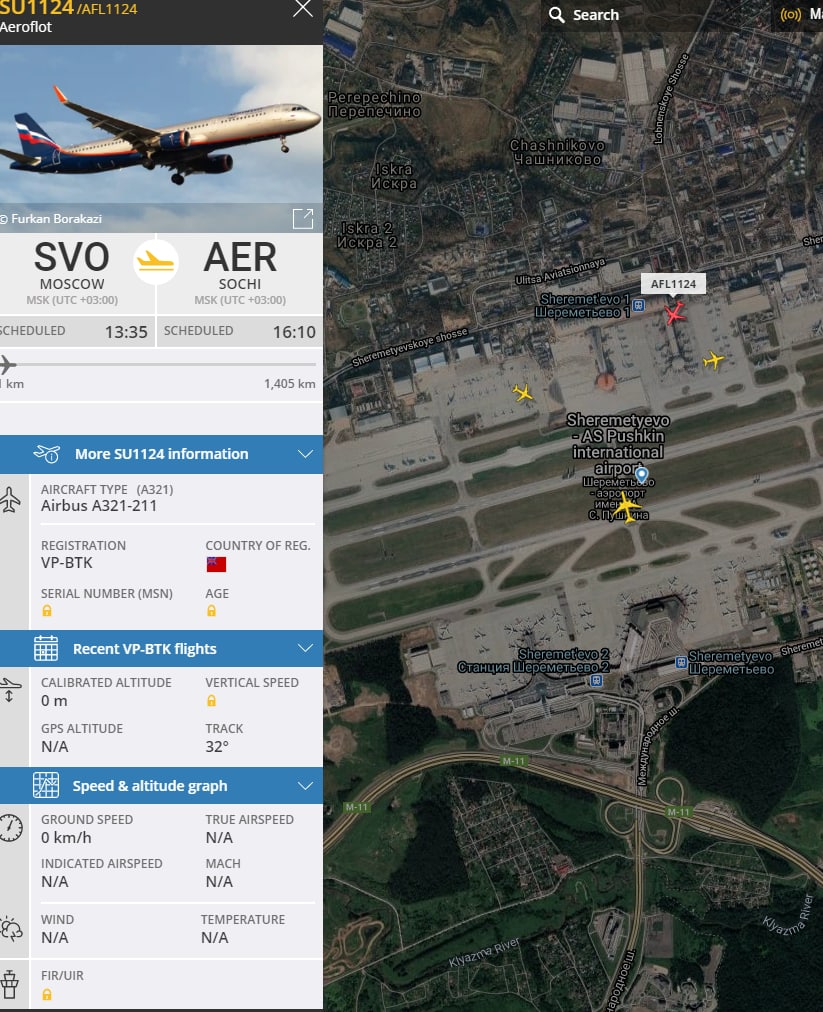
Task: Select the yellow aircraft near western apron
Action: (x=523, y=392)
